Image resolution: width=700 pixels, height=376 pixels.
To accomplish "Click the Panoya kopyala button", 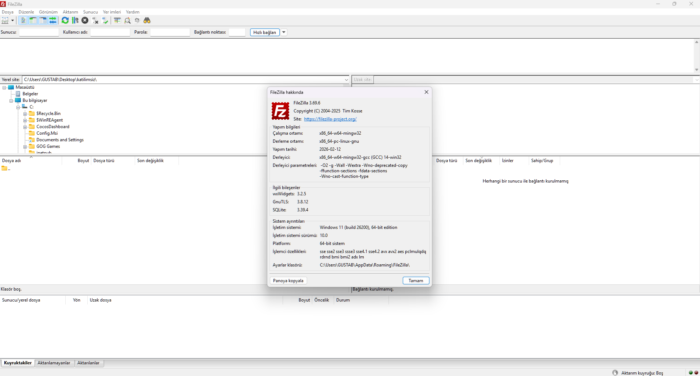I will tap(288, 280).
